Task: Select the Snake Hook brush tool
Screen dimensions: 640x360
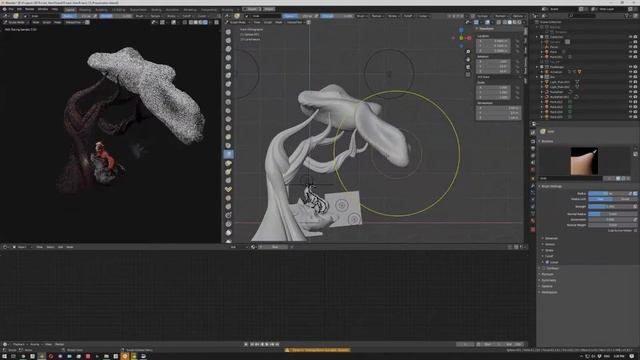Action: click(228, 171)
